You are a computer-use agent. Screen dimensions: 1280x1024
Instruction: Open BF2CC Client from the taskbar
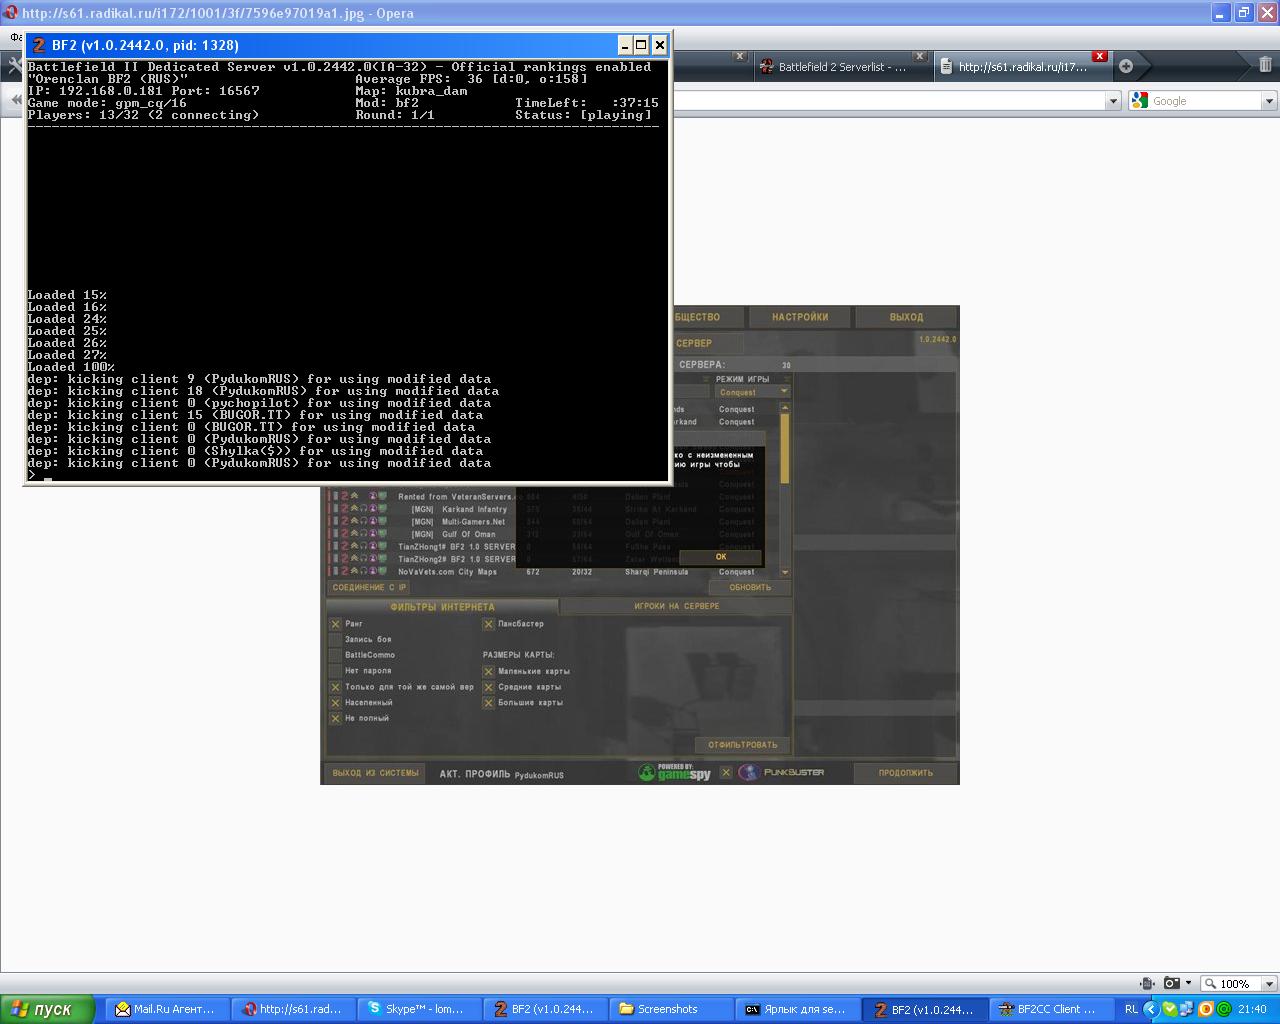click(1048, 1009)
